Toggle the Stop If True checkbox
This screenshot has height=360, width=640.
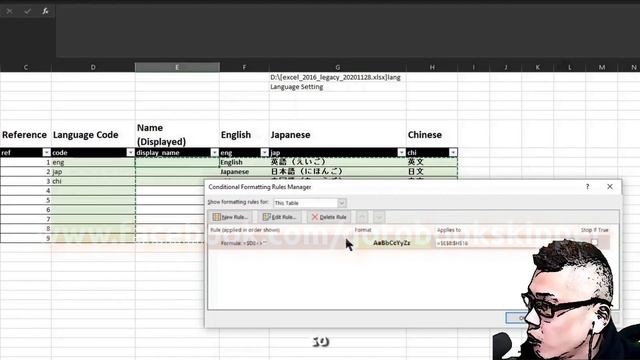pos(594,243)
